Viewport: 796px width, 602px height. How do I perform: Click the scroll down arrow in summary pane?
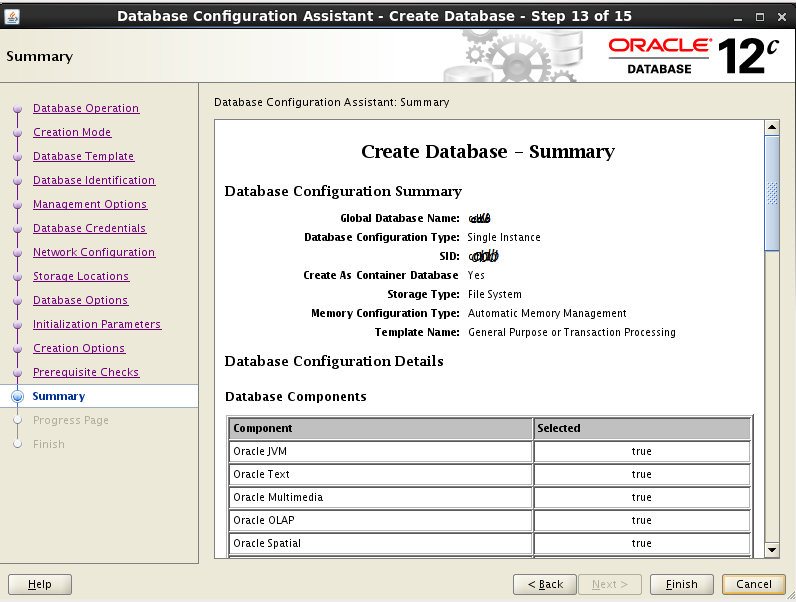(772, 550)
